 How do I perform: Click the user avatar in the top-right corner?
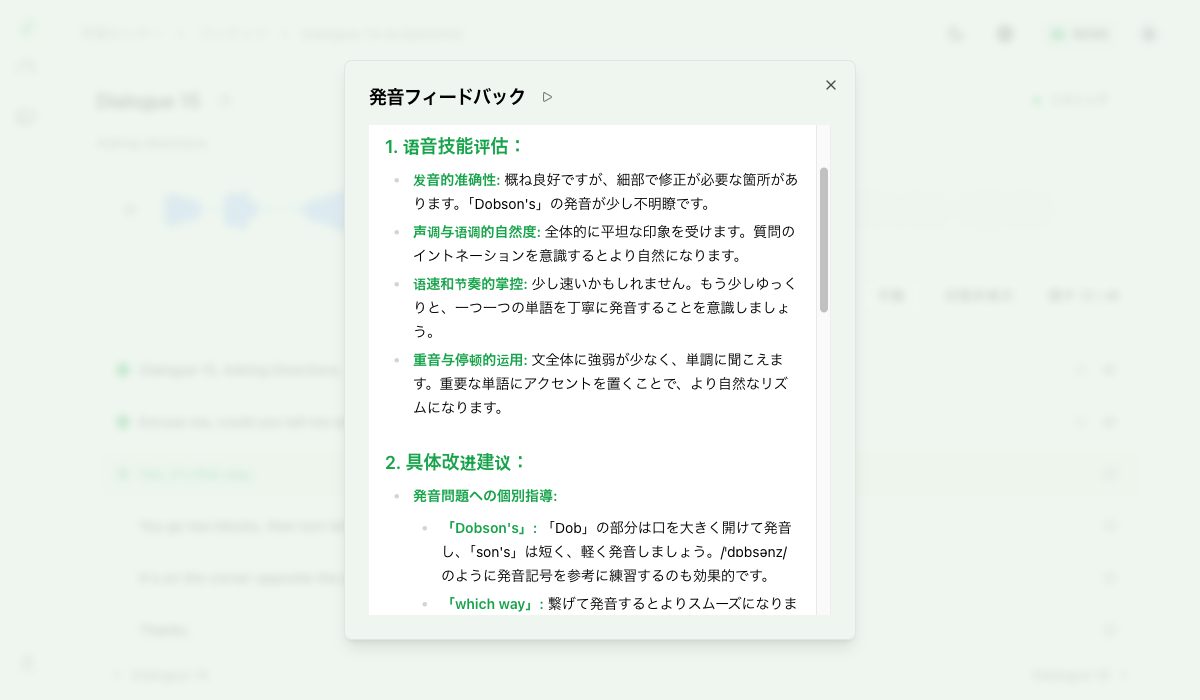click(x=1148, y=33)
